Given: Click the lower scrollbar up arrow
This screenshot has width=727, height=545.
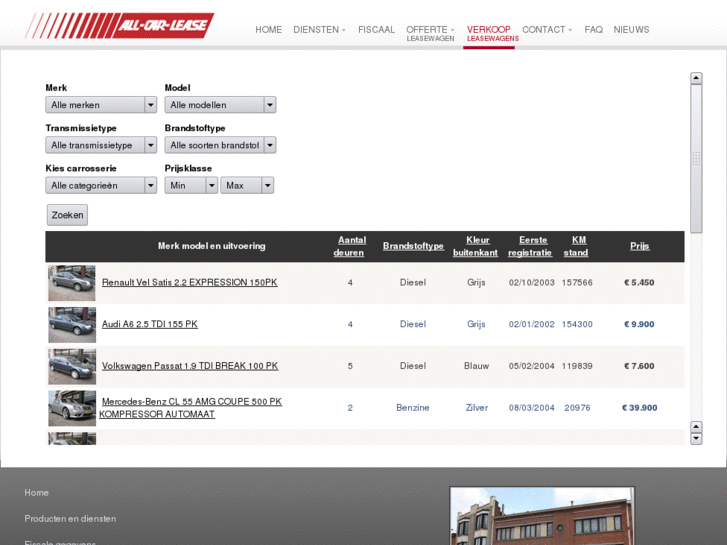Looking at the screenshot, I should (696, 427).
